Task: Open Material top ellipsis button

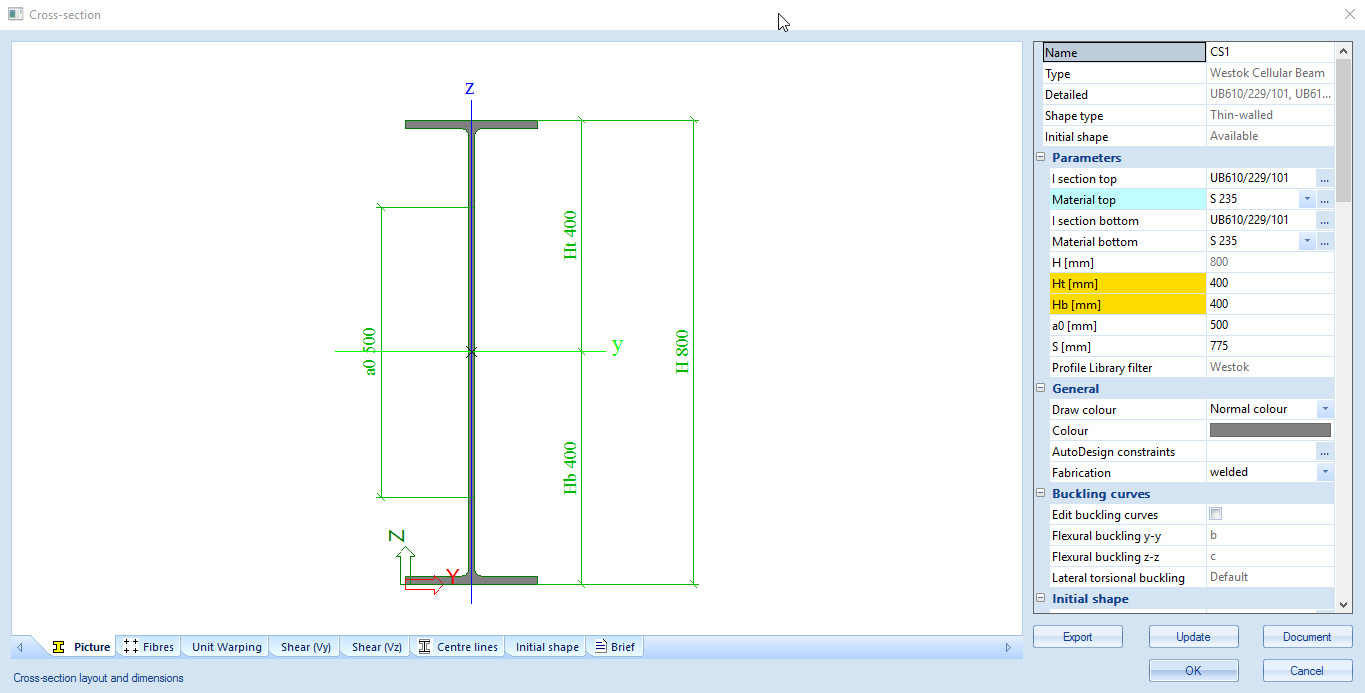Action: coord(1324,200)
